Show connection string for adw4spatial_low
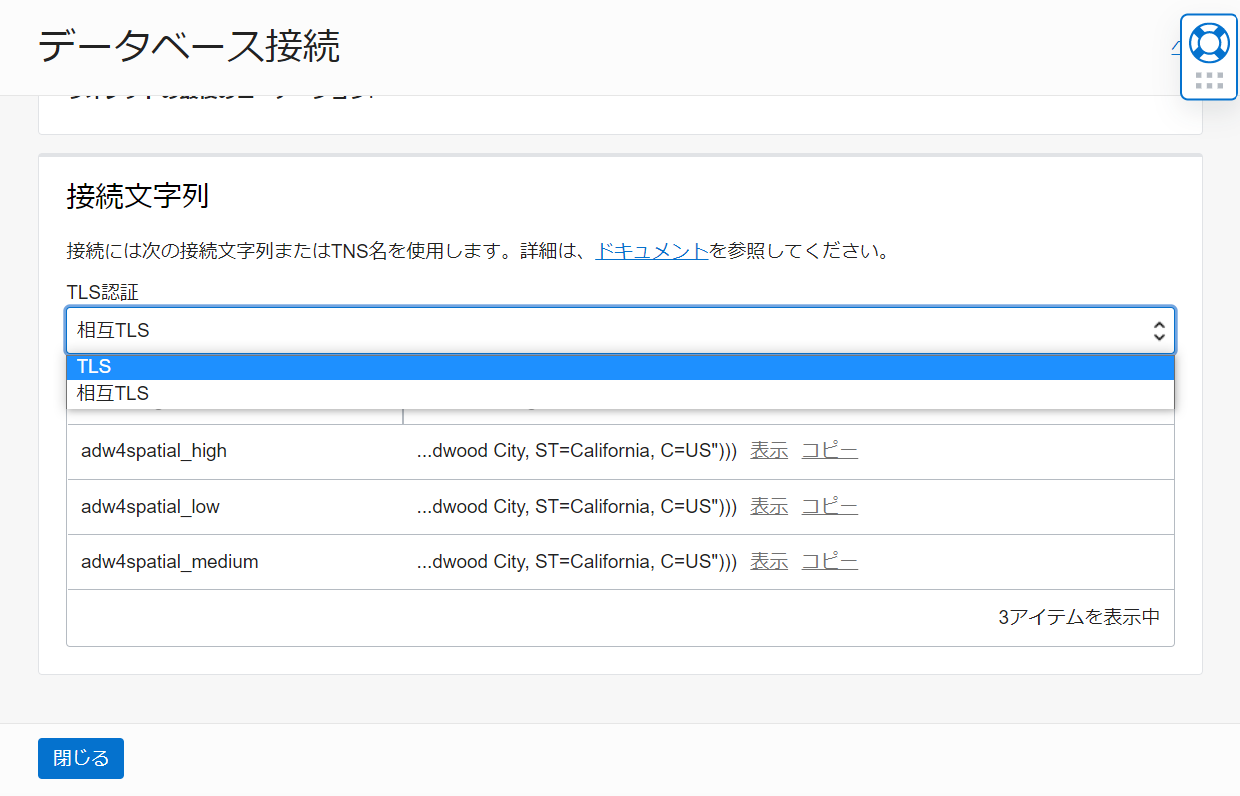This screenshot has height=796, width=1240. click(769, 507)
